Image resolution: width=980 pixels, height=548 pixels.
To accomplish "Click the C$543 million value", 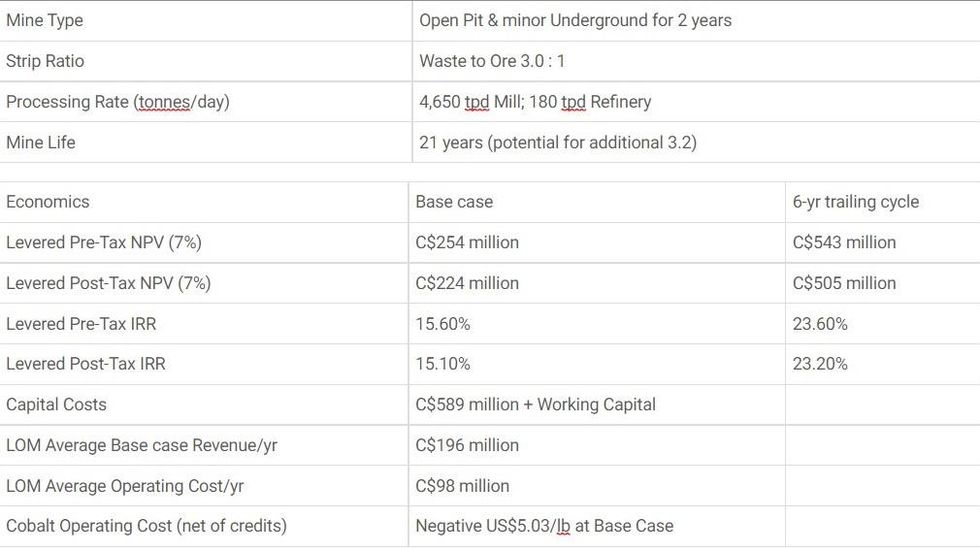I will pos(844,243).
